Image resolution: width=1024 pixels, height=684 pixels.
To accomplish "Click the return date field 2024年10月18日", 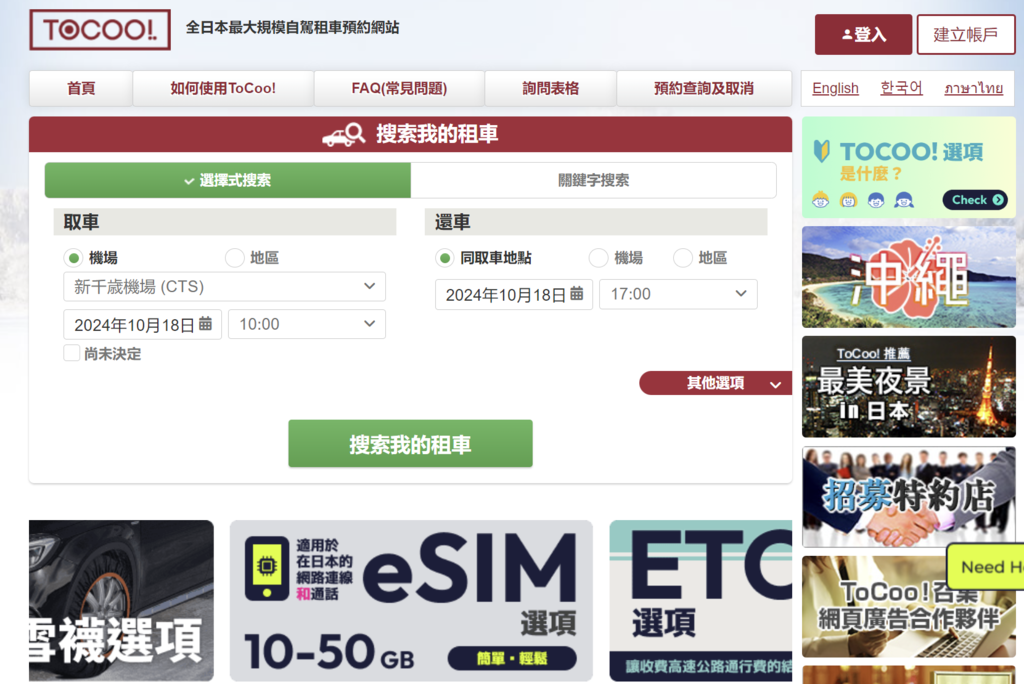I will click(514, 294).
